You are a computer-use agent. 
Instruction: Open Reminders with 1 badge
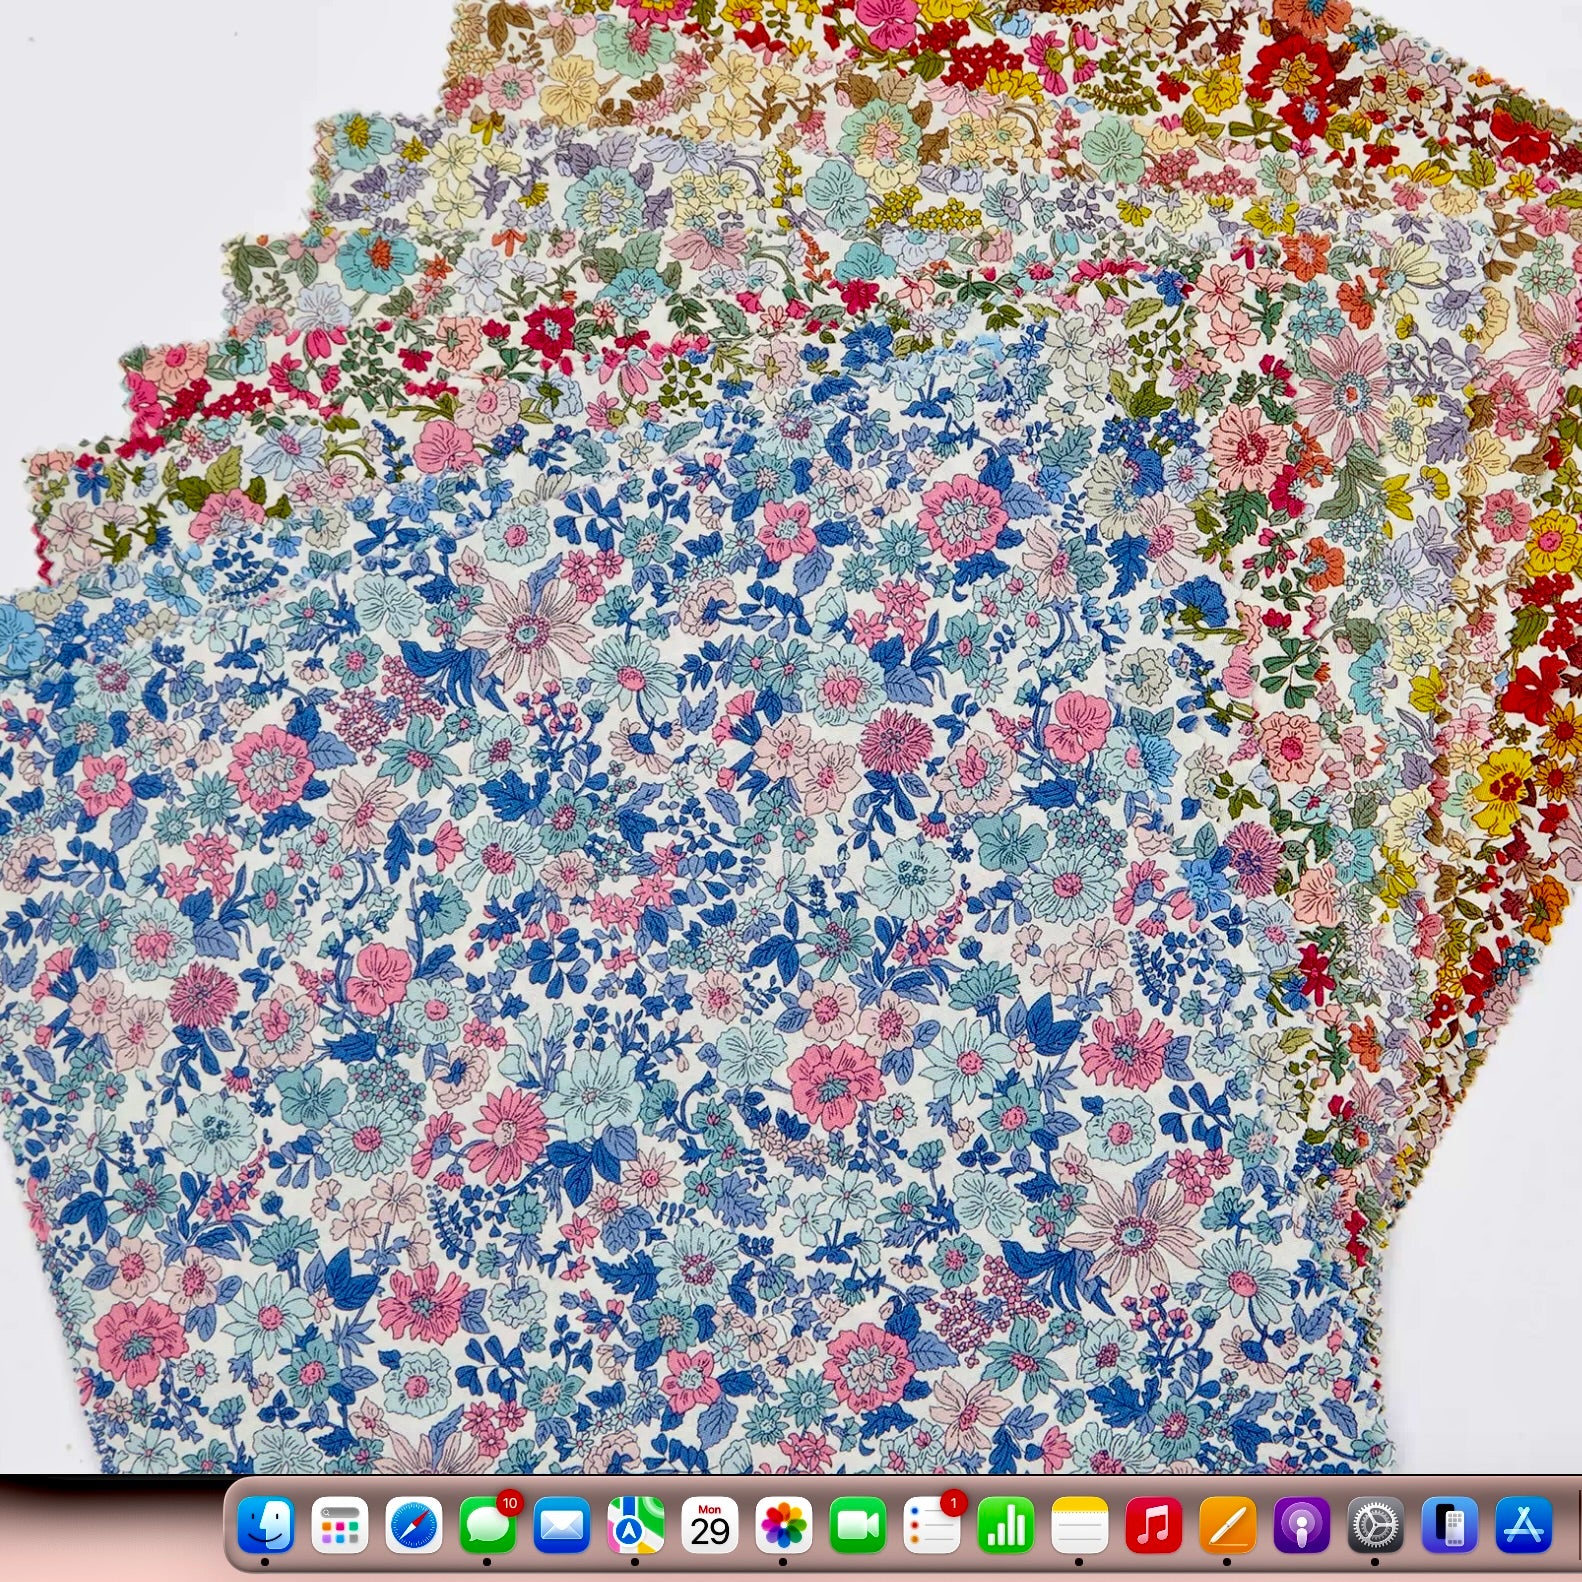coord(932,1525)
